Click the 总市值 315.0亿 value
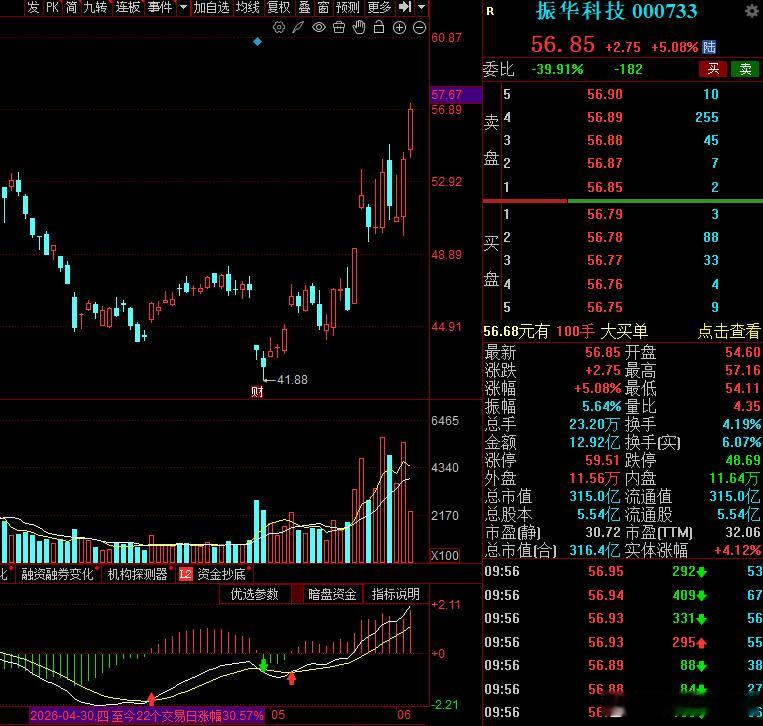Viewport: 763px width, 726px height. (595, 496)
